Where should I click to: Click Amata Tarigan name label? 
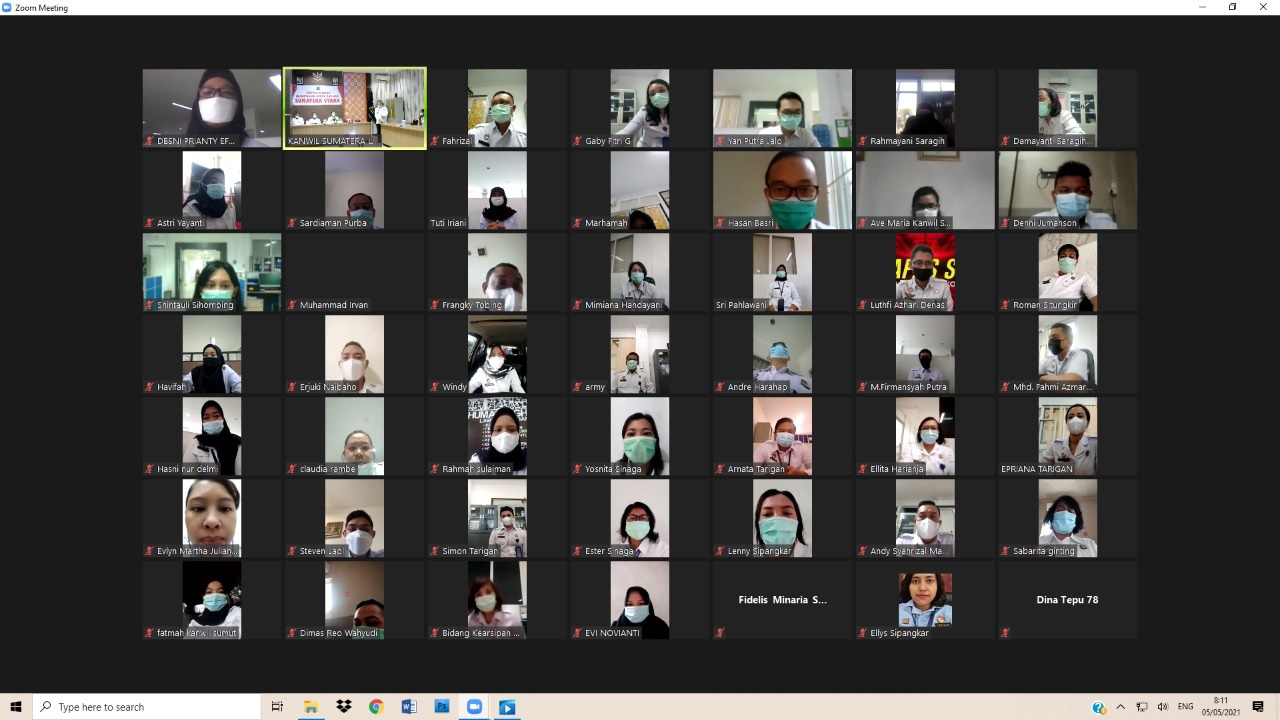(x=756, y=469)
